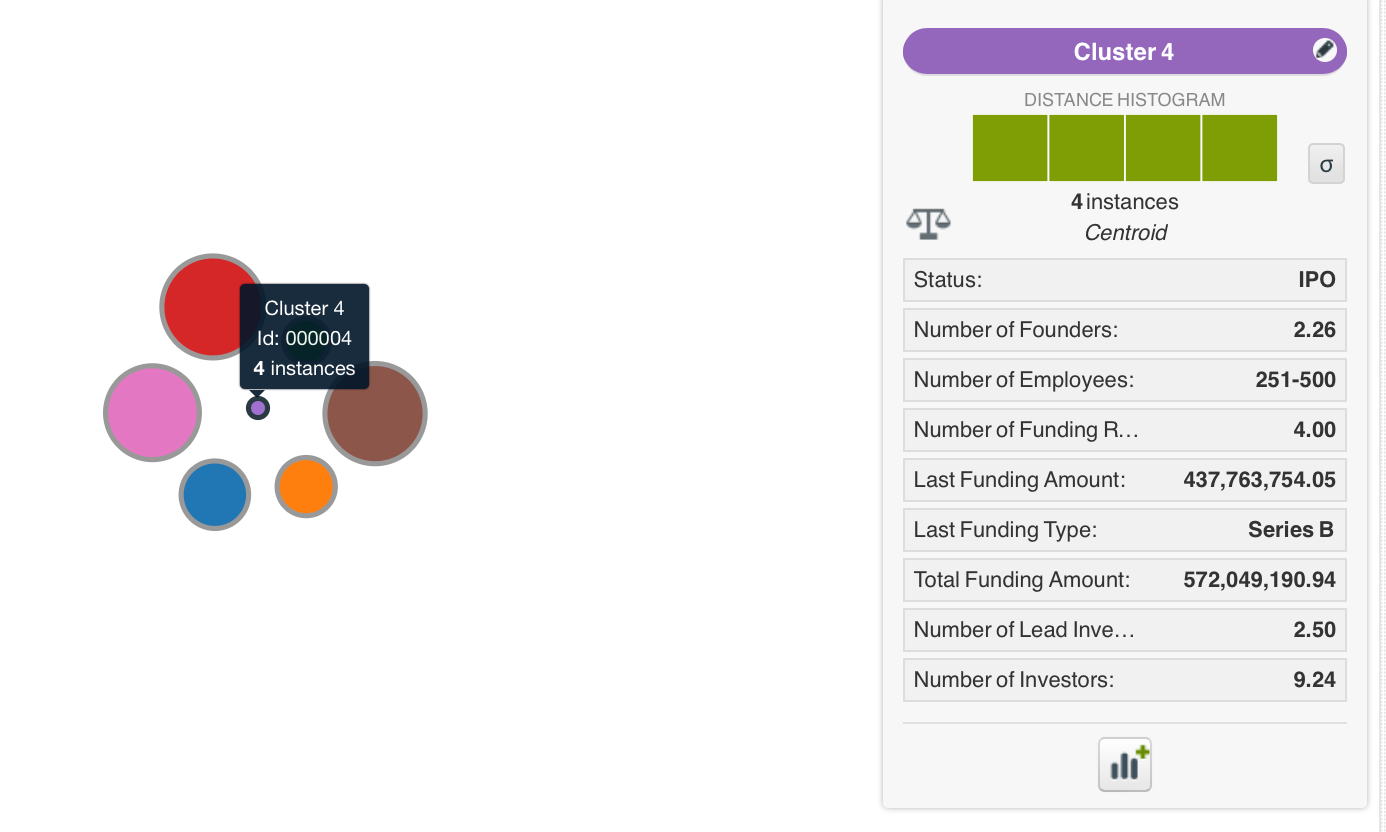Click the first distance histogram bar
This screenshot has width=1386, height=832.
point(1010,148)
